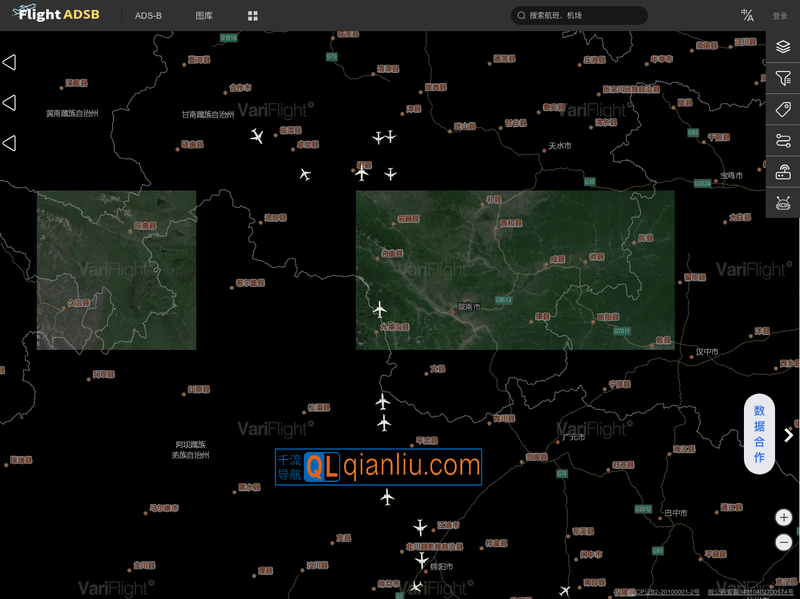The image size is (800, 599).
Task: Expand the bottom left triangle panel arrow
Action: (9, 144)
